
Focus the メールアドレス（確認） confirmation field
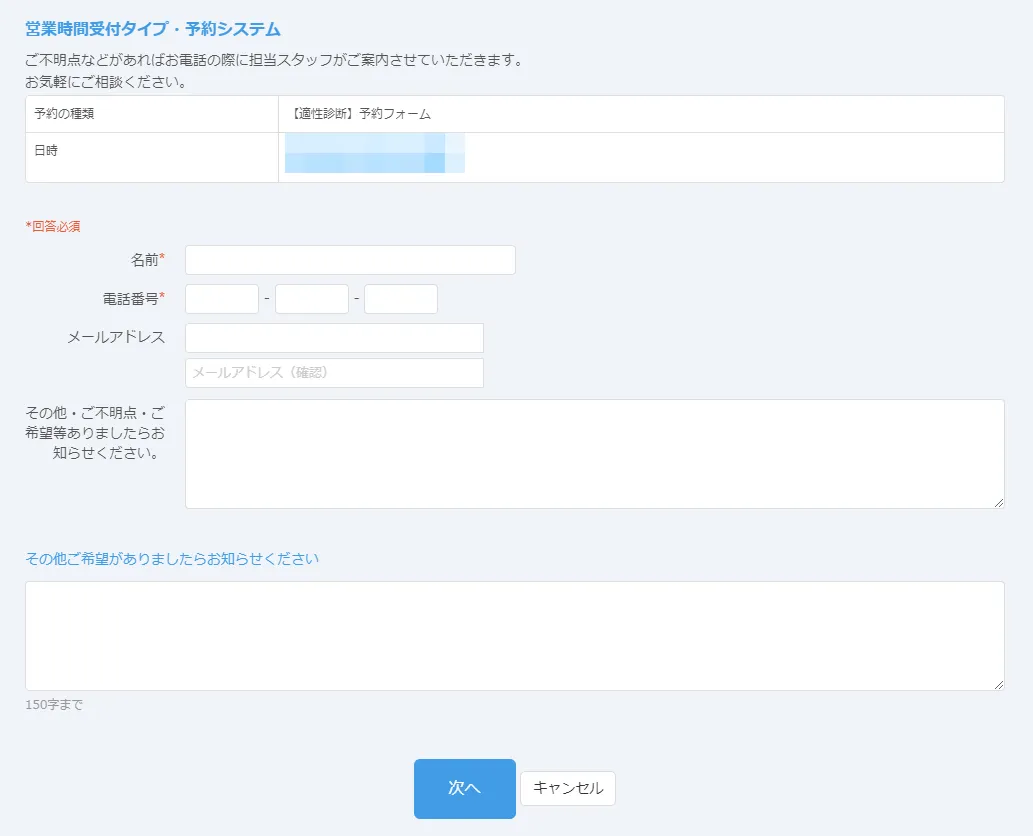pyautogui.click(x=334, y=373)
